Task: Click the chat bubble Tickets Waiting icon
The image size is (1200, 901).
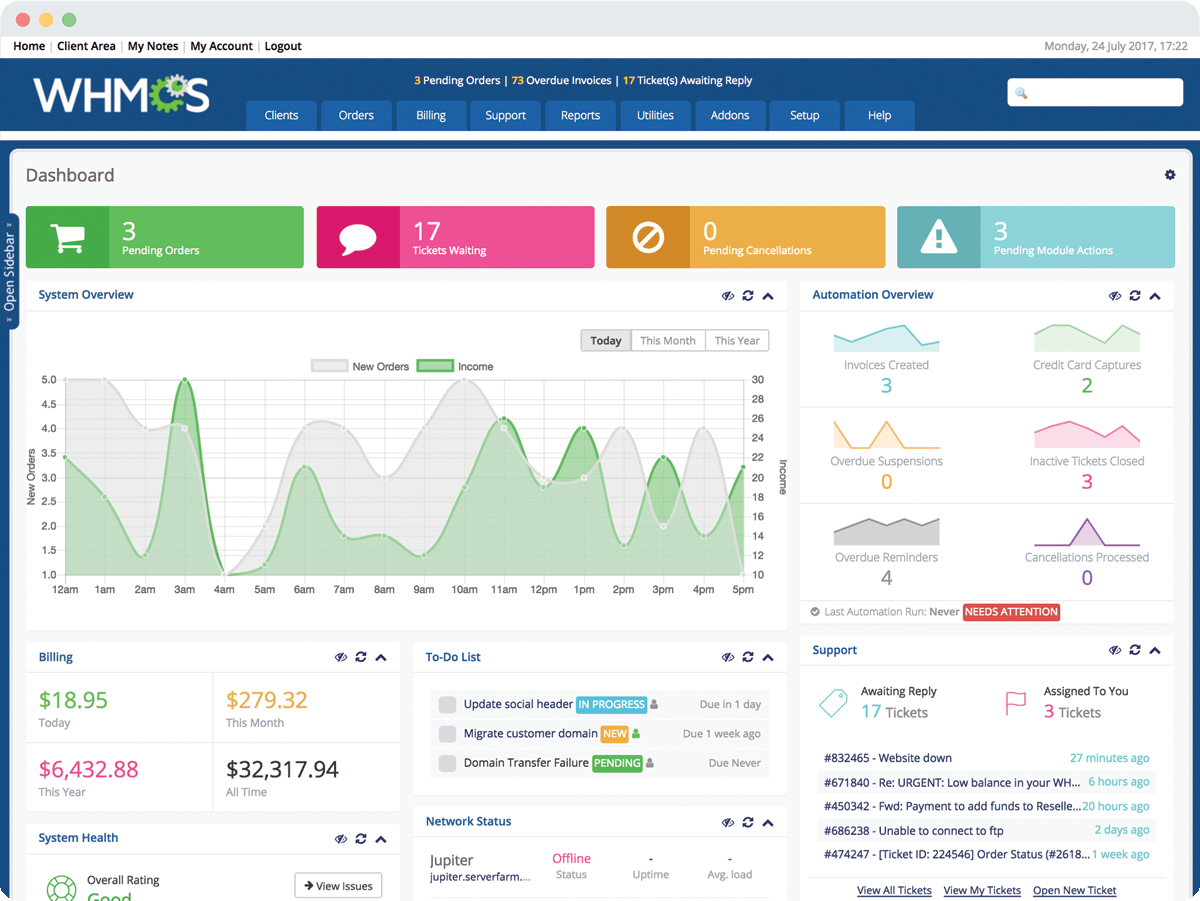Action: tap(359, 237)
